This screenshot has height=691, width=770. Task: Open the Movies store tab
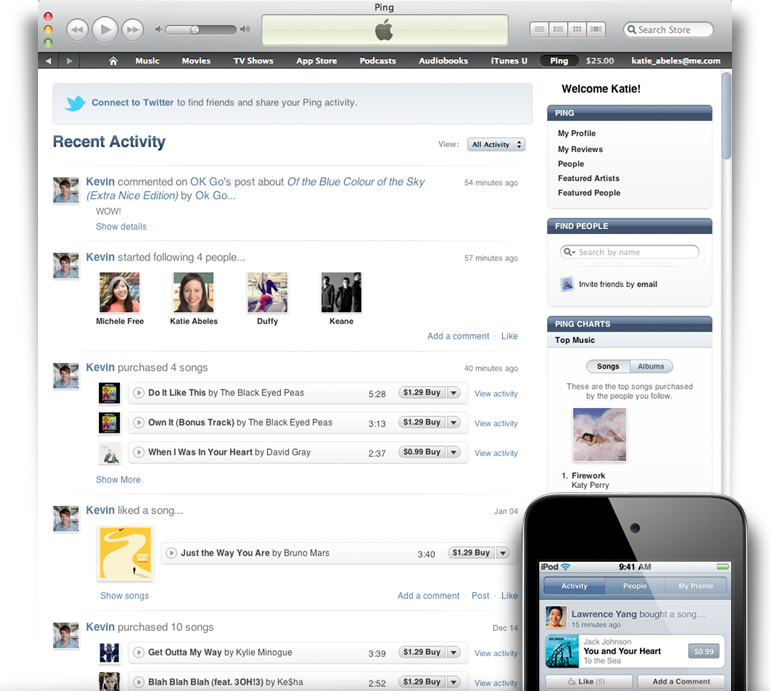196,61
